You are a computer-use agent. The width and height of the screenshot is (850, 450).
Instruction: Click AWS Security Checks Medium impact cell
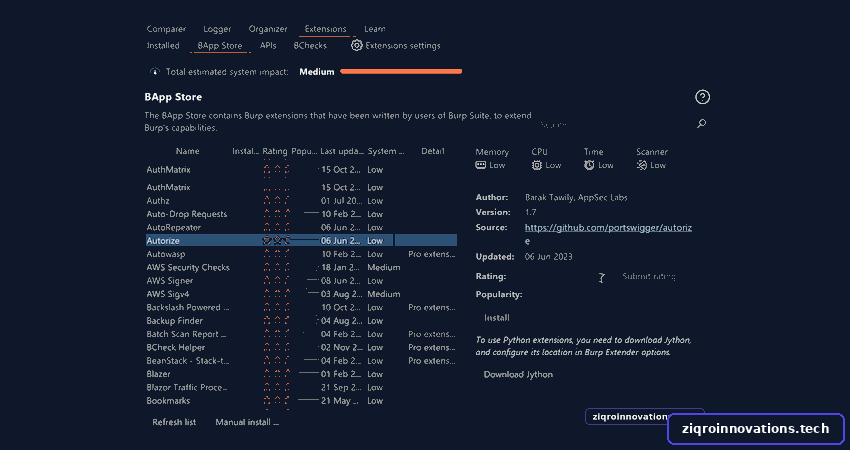tap(384, 267)
